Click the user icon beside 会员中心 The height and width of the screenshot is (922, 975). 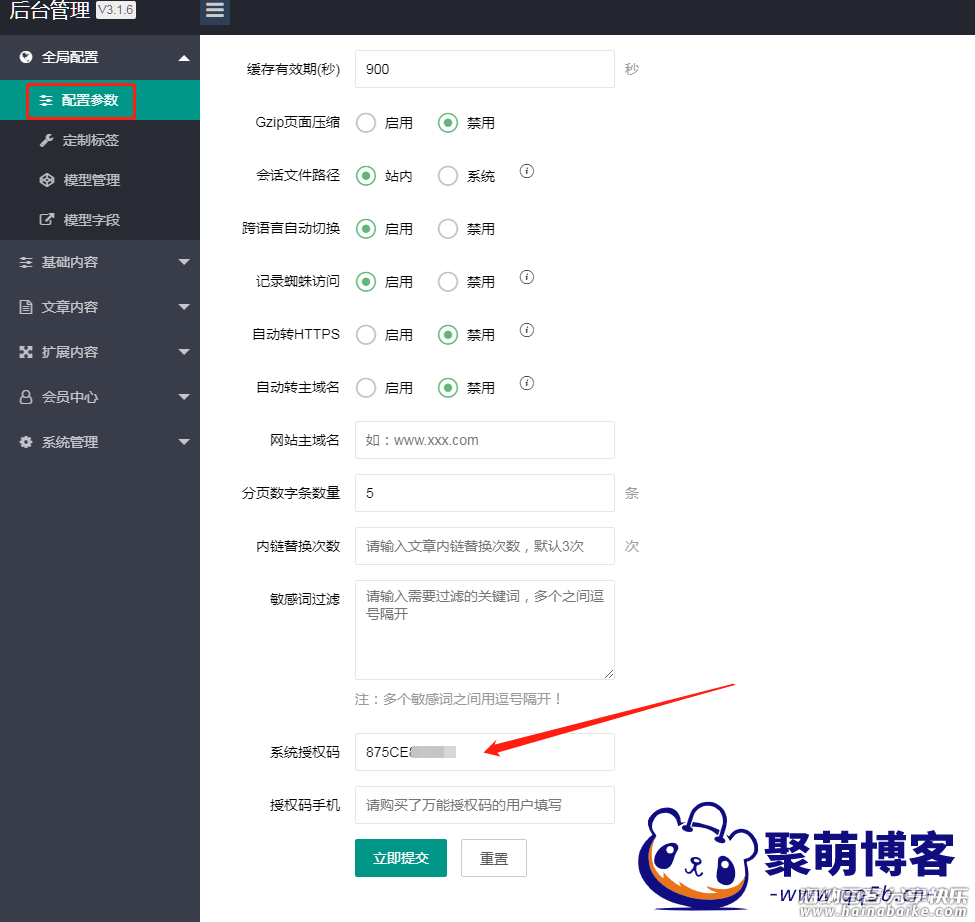(25, 397)
